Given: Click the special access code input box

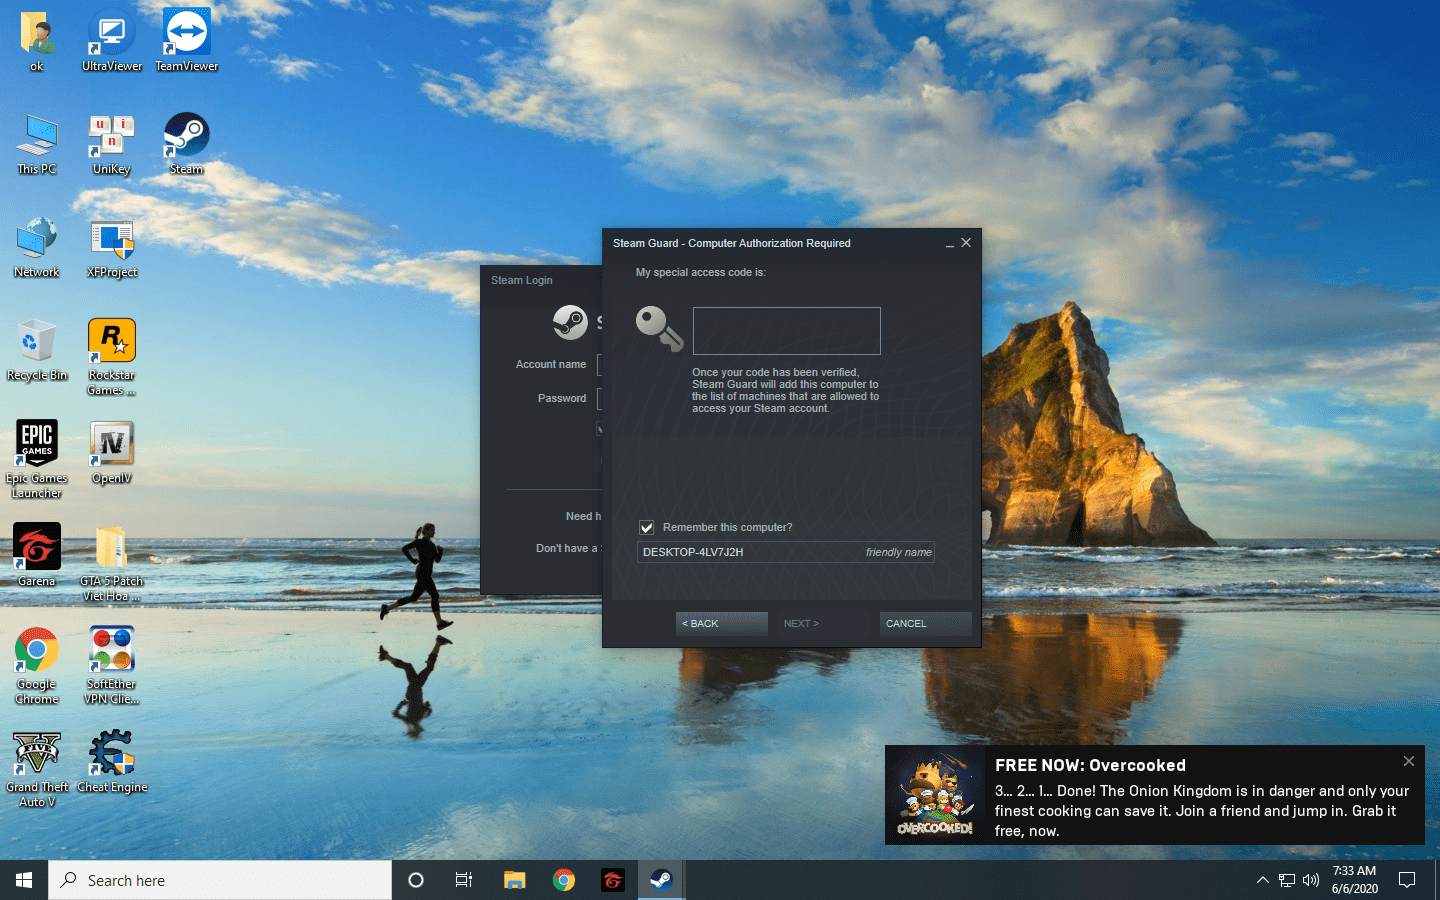Looking at the screenshot, I should tap(787, 331).
